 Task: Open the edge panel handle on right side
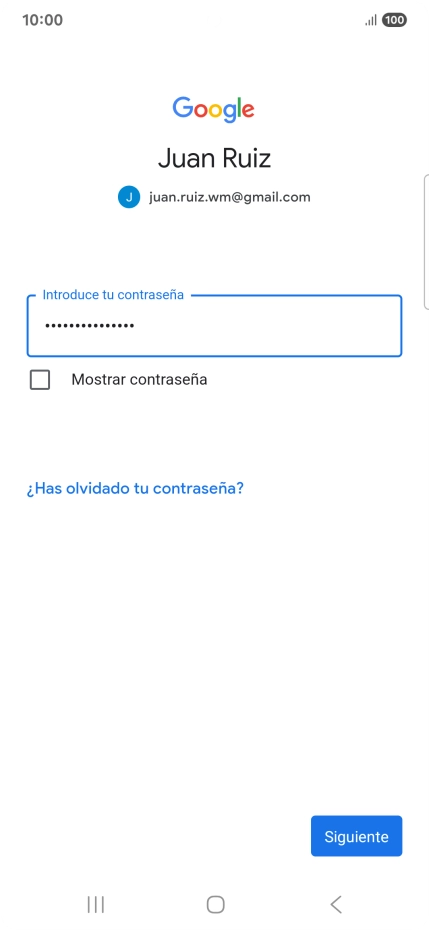click(426, 242)
